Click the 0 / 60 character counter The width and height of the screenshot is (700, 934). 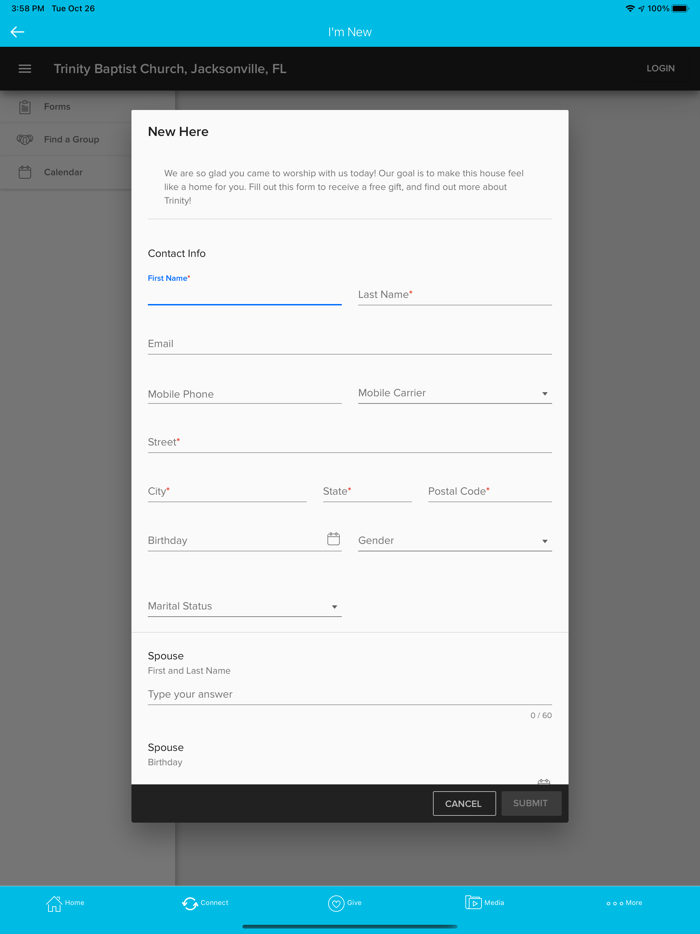coord(541,715)
